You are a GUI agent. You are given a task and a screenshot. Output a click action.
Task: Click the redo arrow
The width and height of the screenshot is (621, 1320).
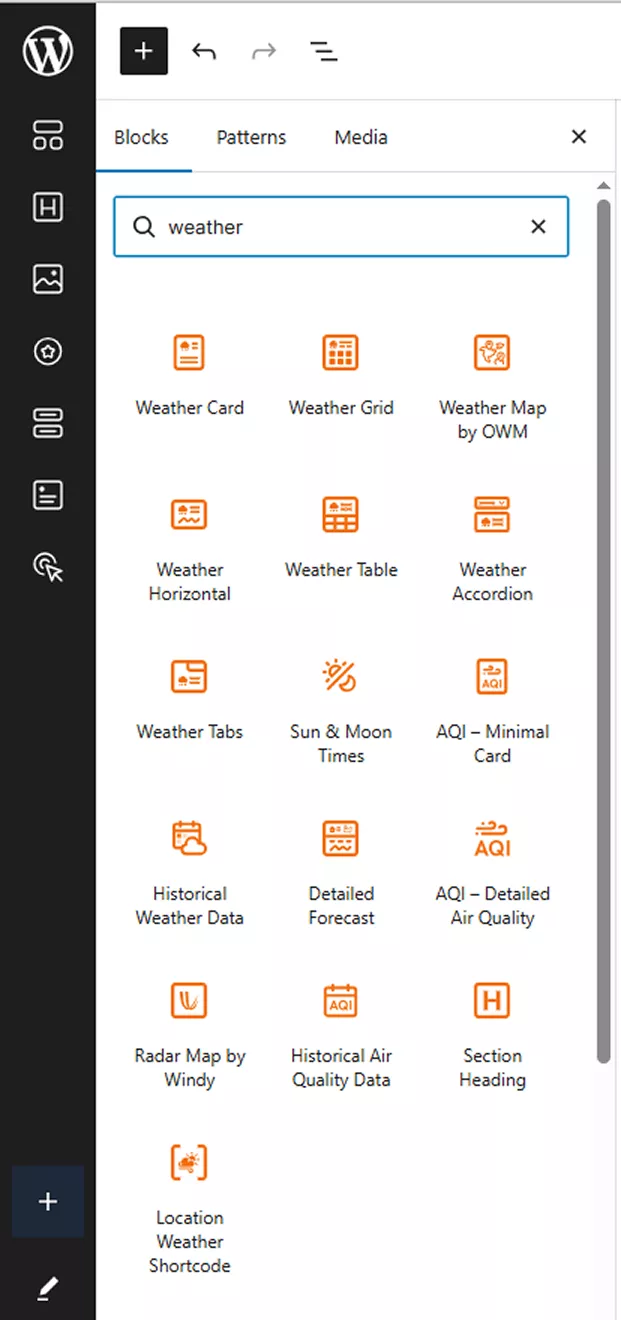point(264,51)
